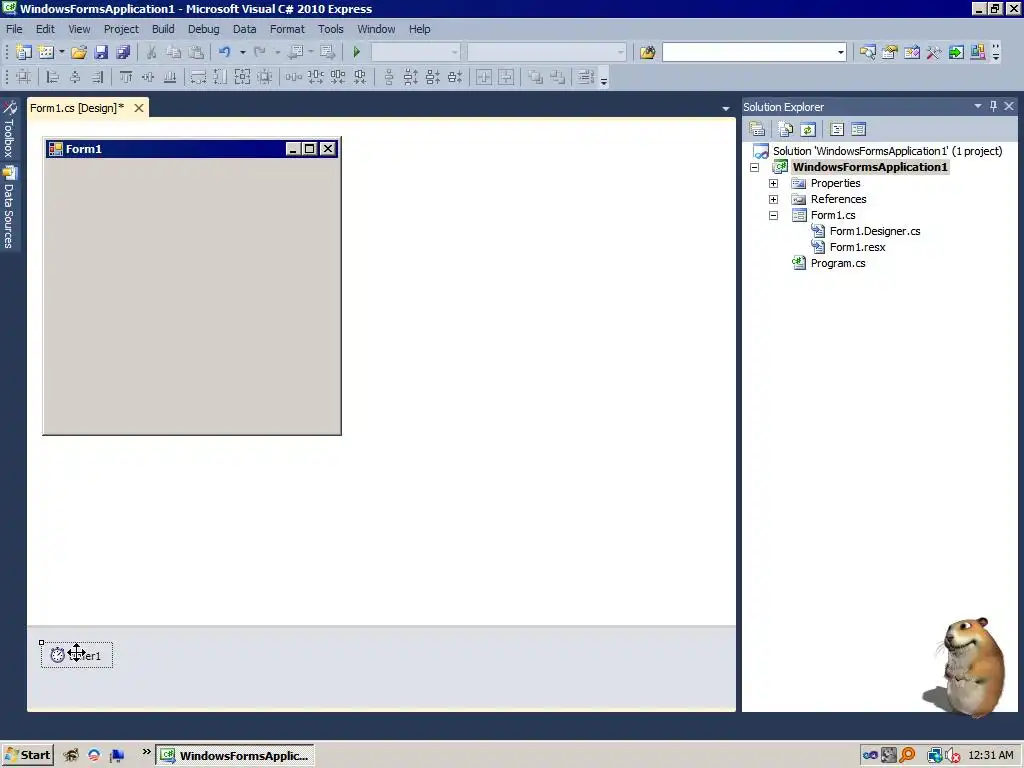1024x768 pixels.
Task: Select Program.cs in Solution Explorer
Action: [x=838, y=263]
